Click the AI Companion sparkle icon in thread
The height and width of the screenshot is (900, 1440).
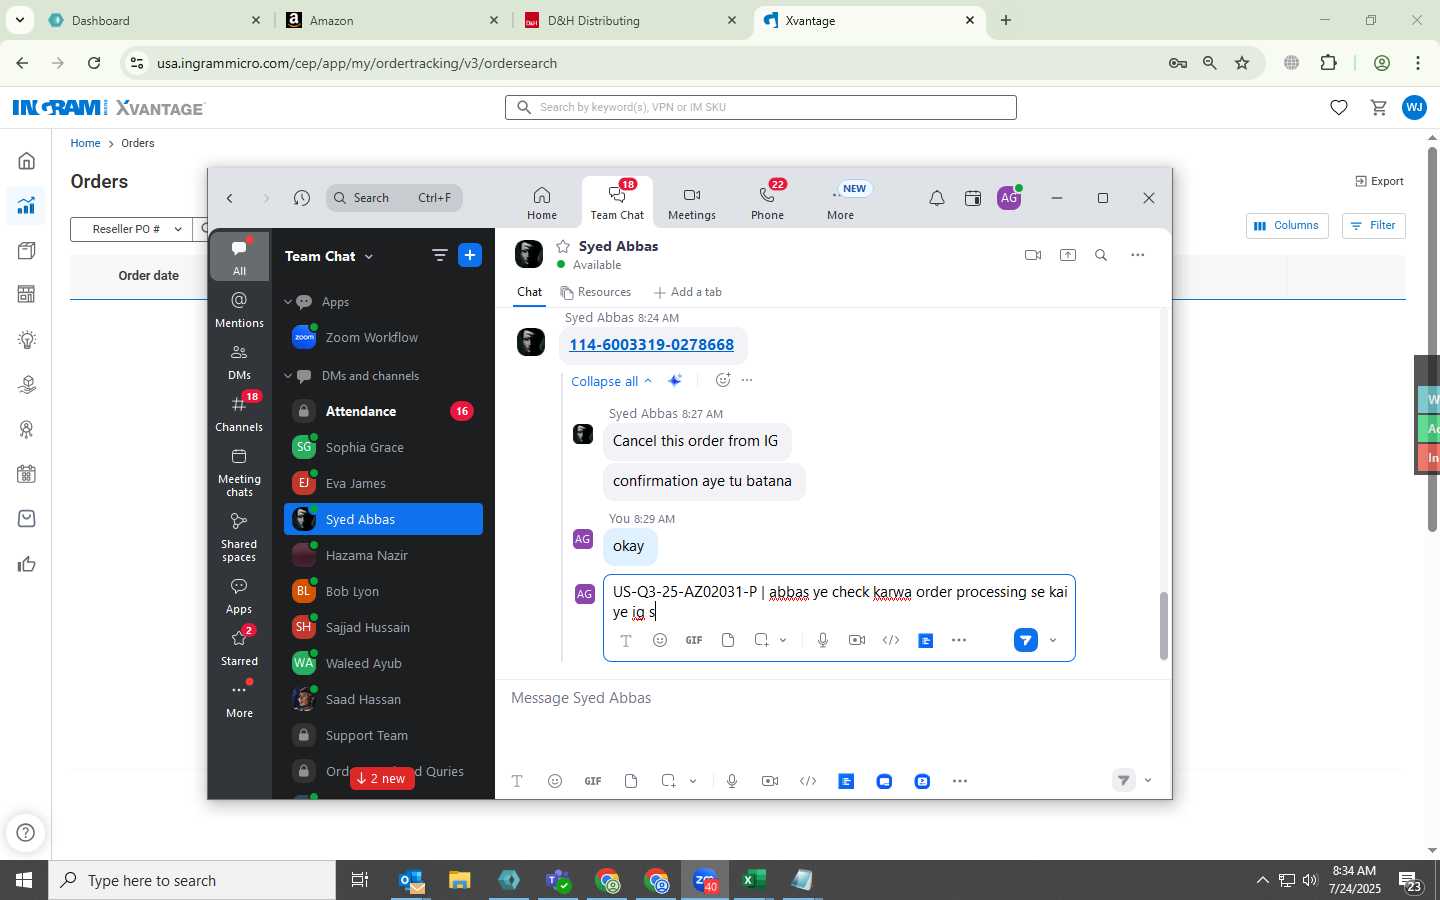point(675,380)
